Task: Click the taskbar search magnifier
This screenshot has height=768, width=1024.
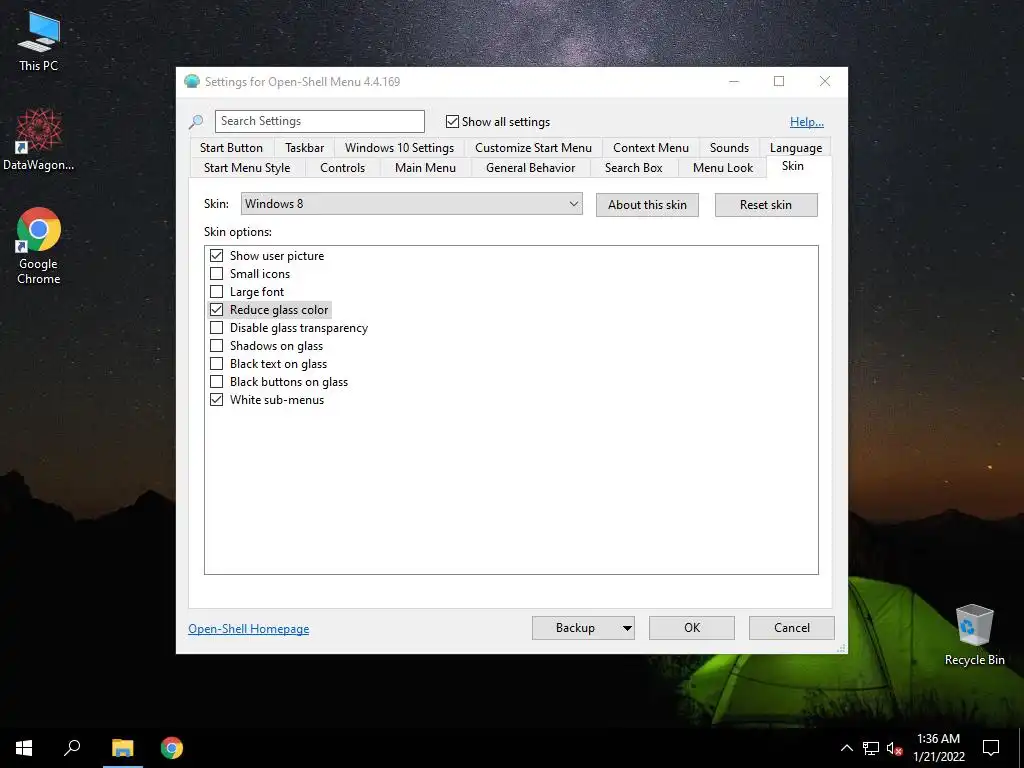Action: point(72,748)
